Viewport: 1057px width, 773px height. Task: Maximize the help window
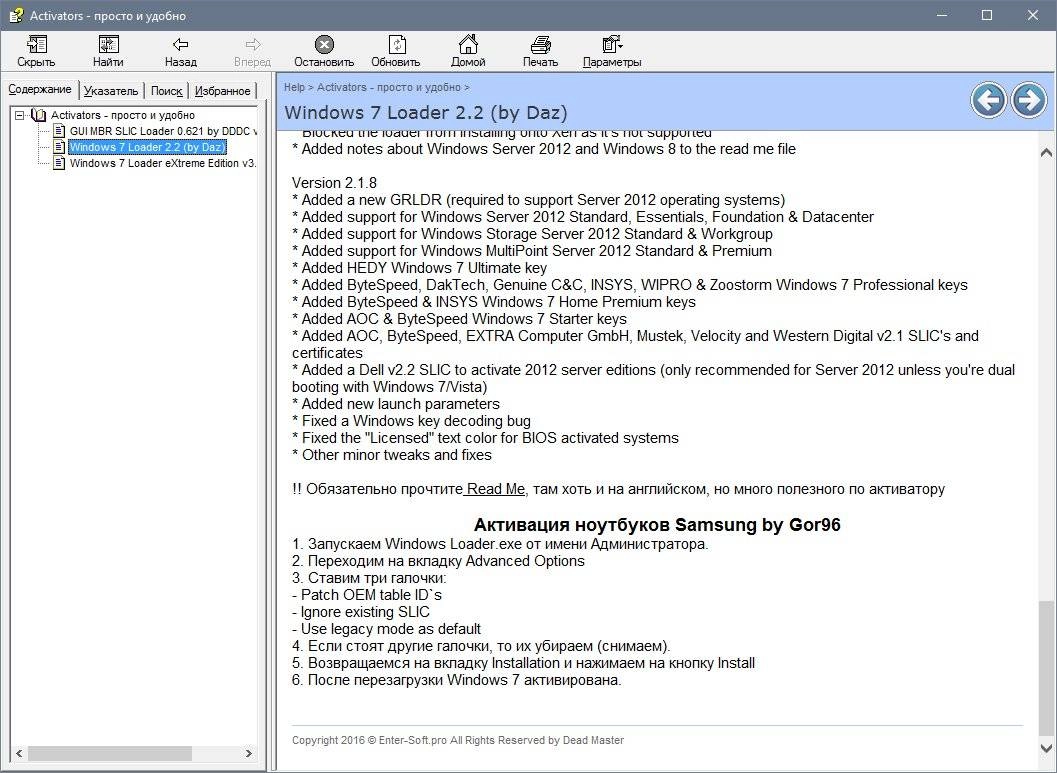[x=987, y=15]
